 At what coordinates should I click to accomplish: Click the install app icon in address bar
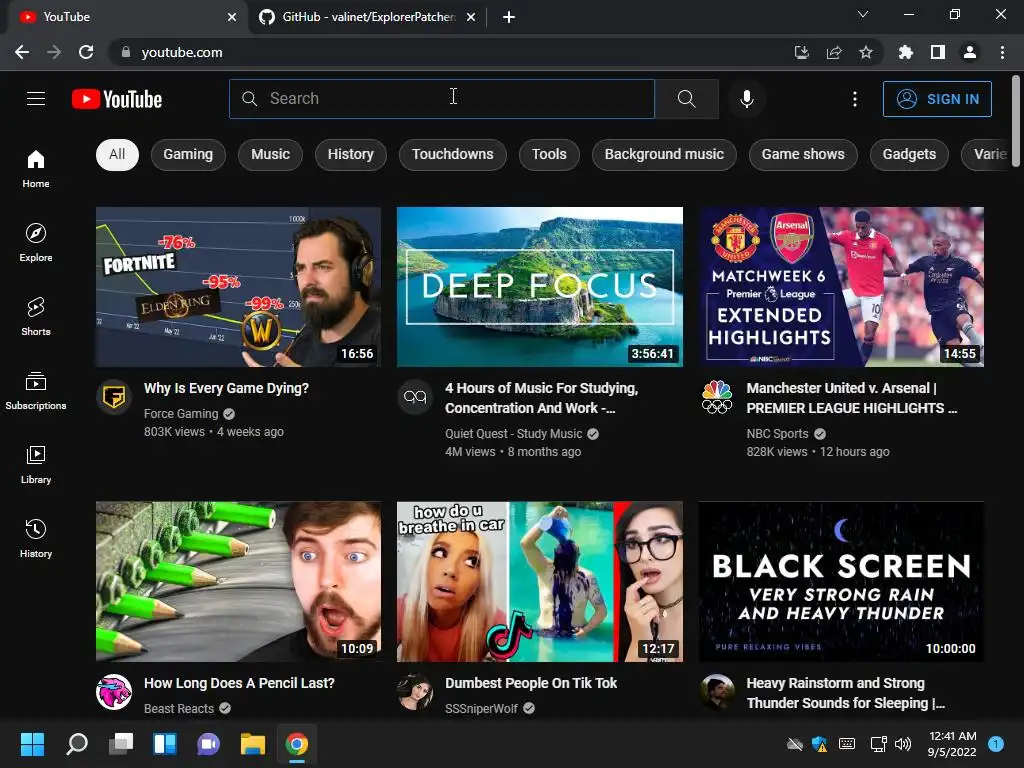click(x=801, y=52)
